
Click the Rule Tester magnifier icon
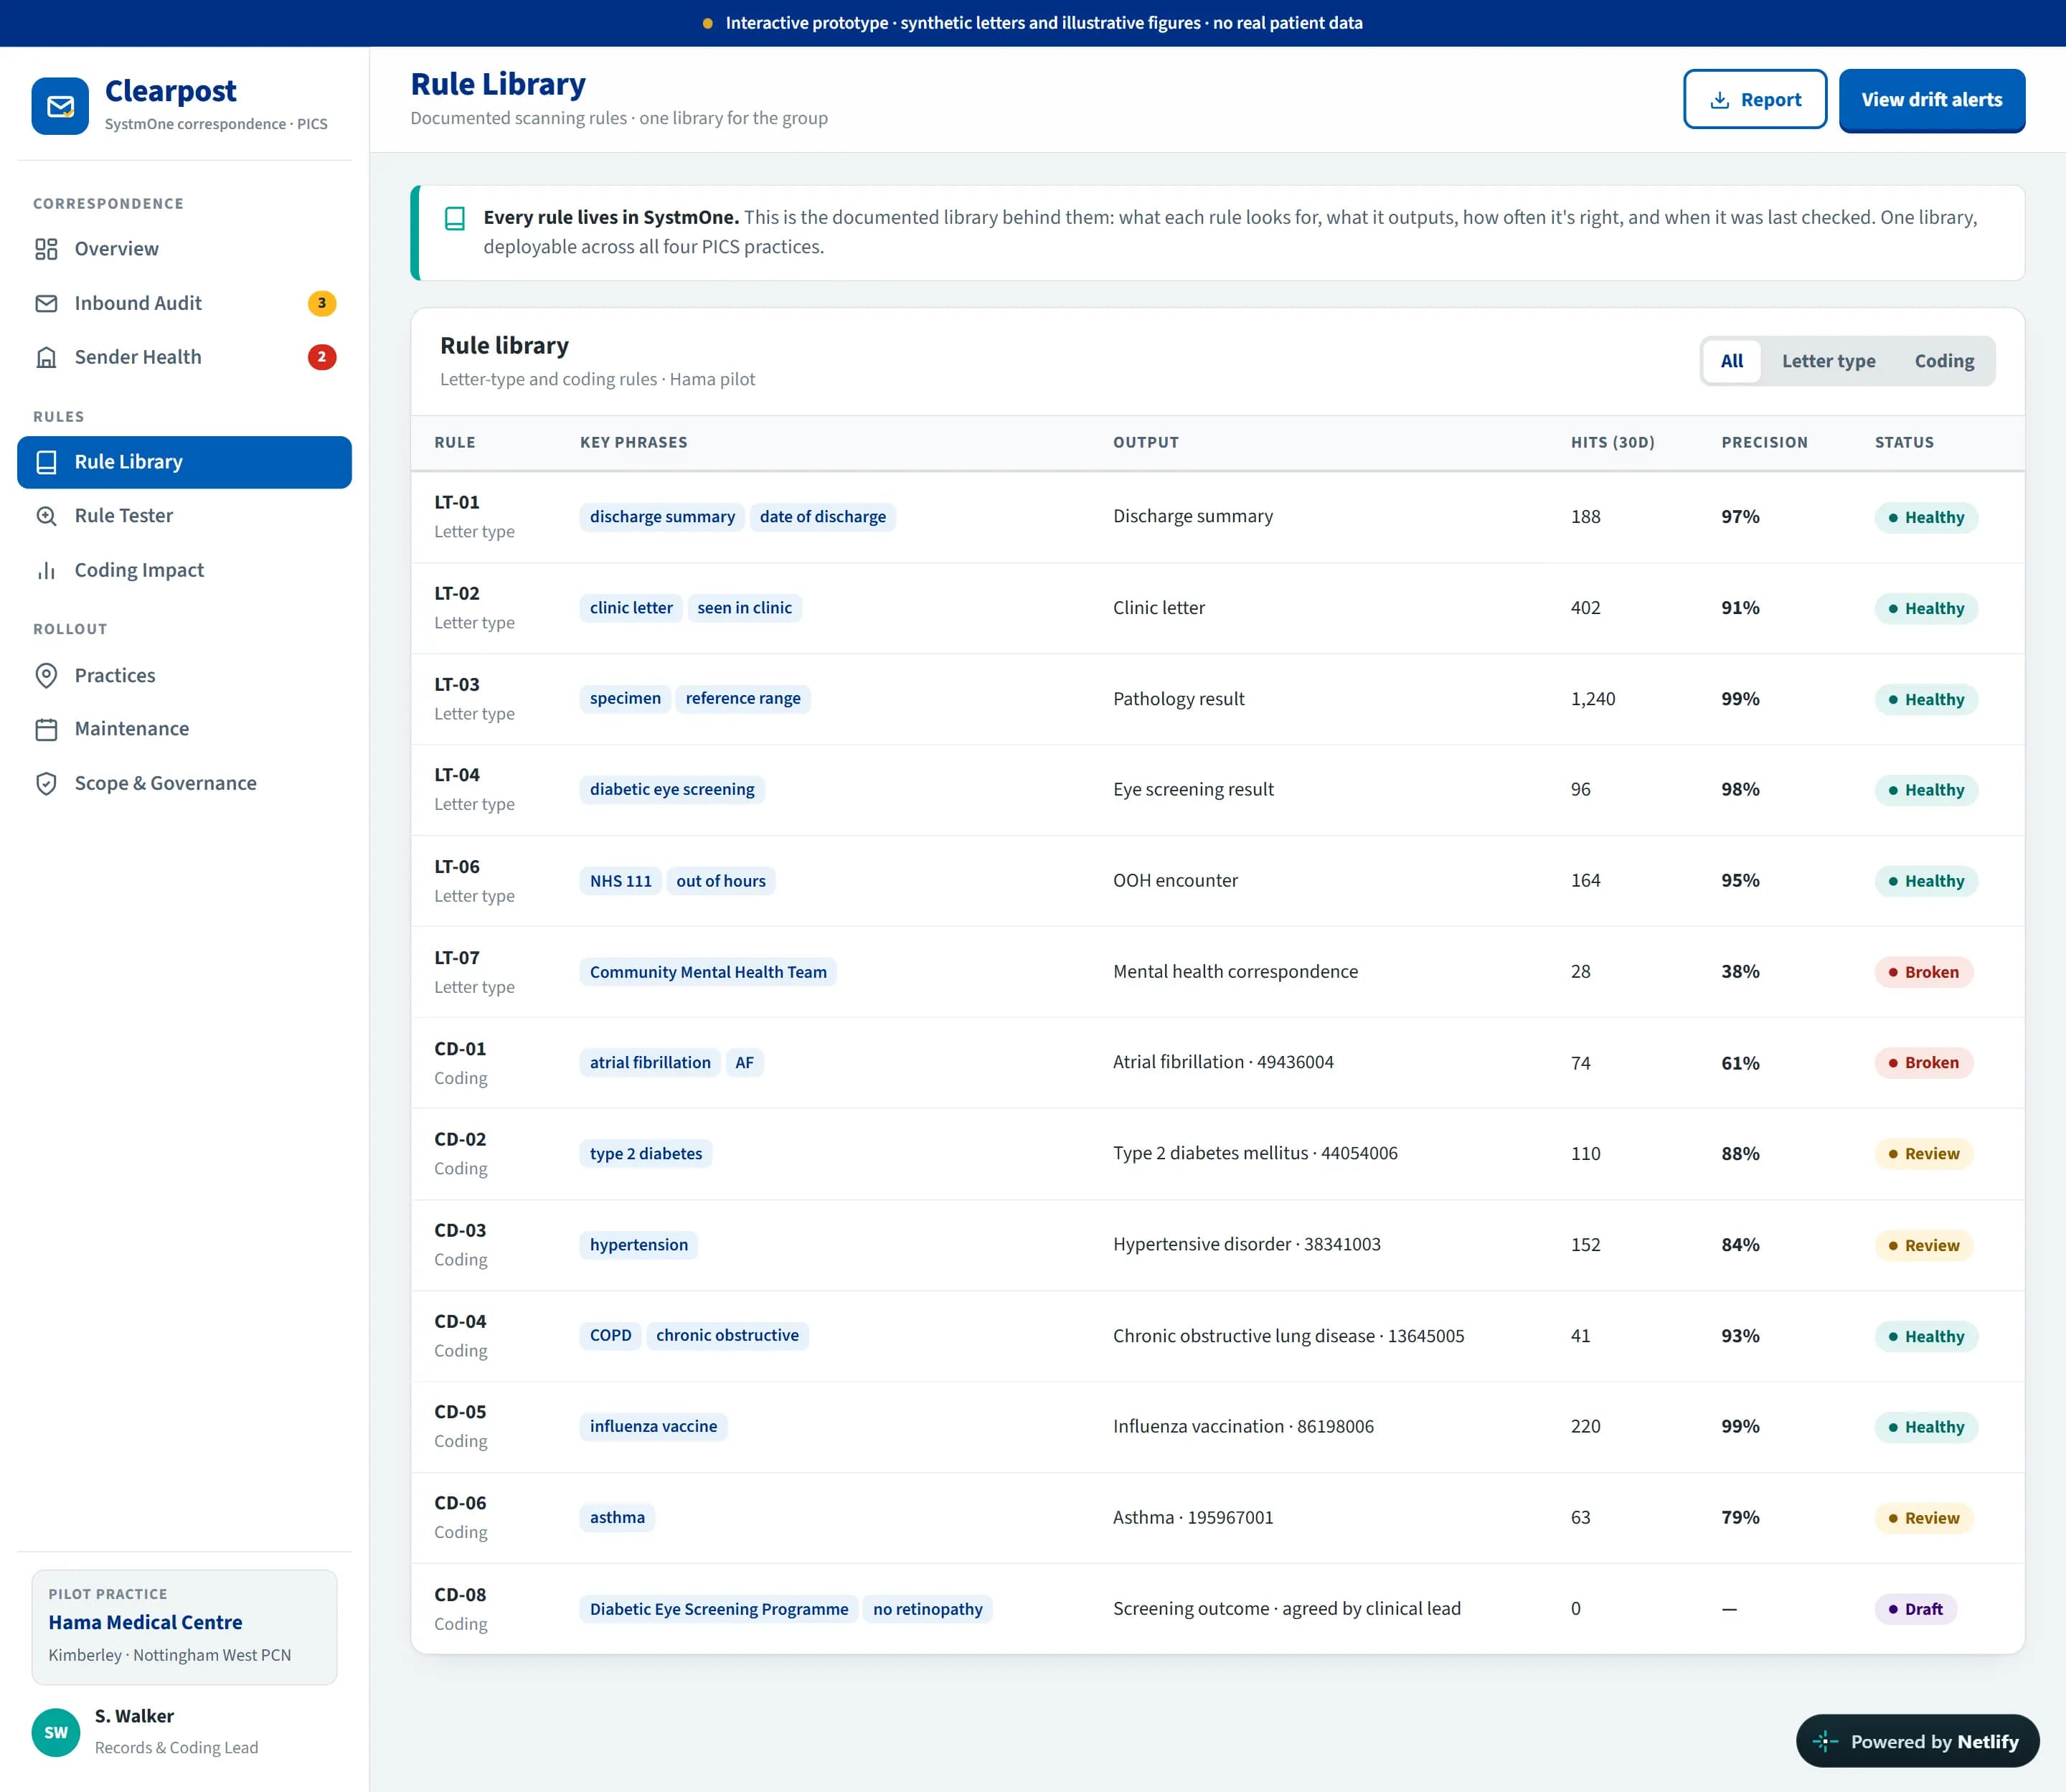(46, 516)
